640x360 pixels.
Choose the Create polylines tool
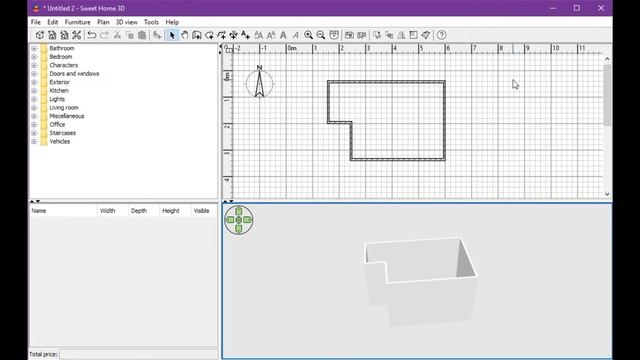coord(221,35)
